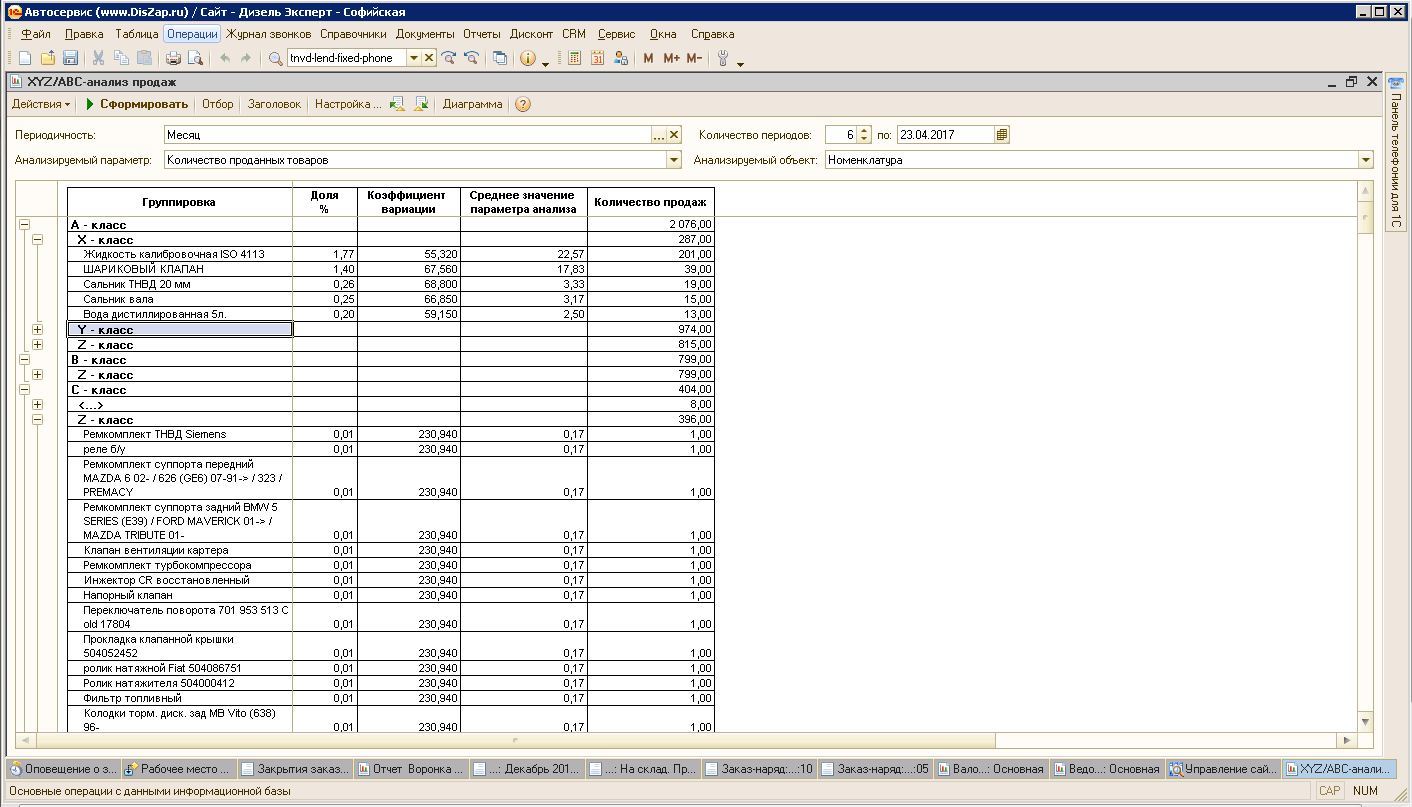Click the New document toolbar icon
Viewport: 1412px width, 807px height.
(x=26, y=59)
